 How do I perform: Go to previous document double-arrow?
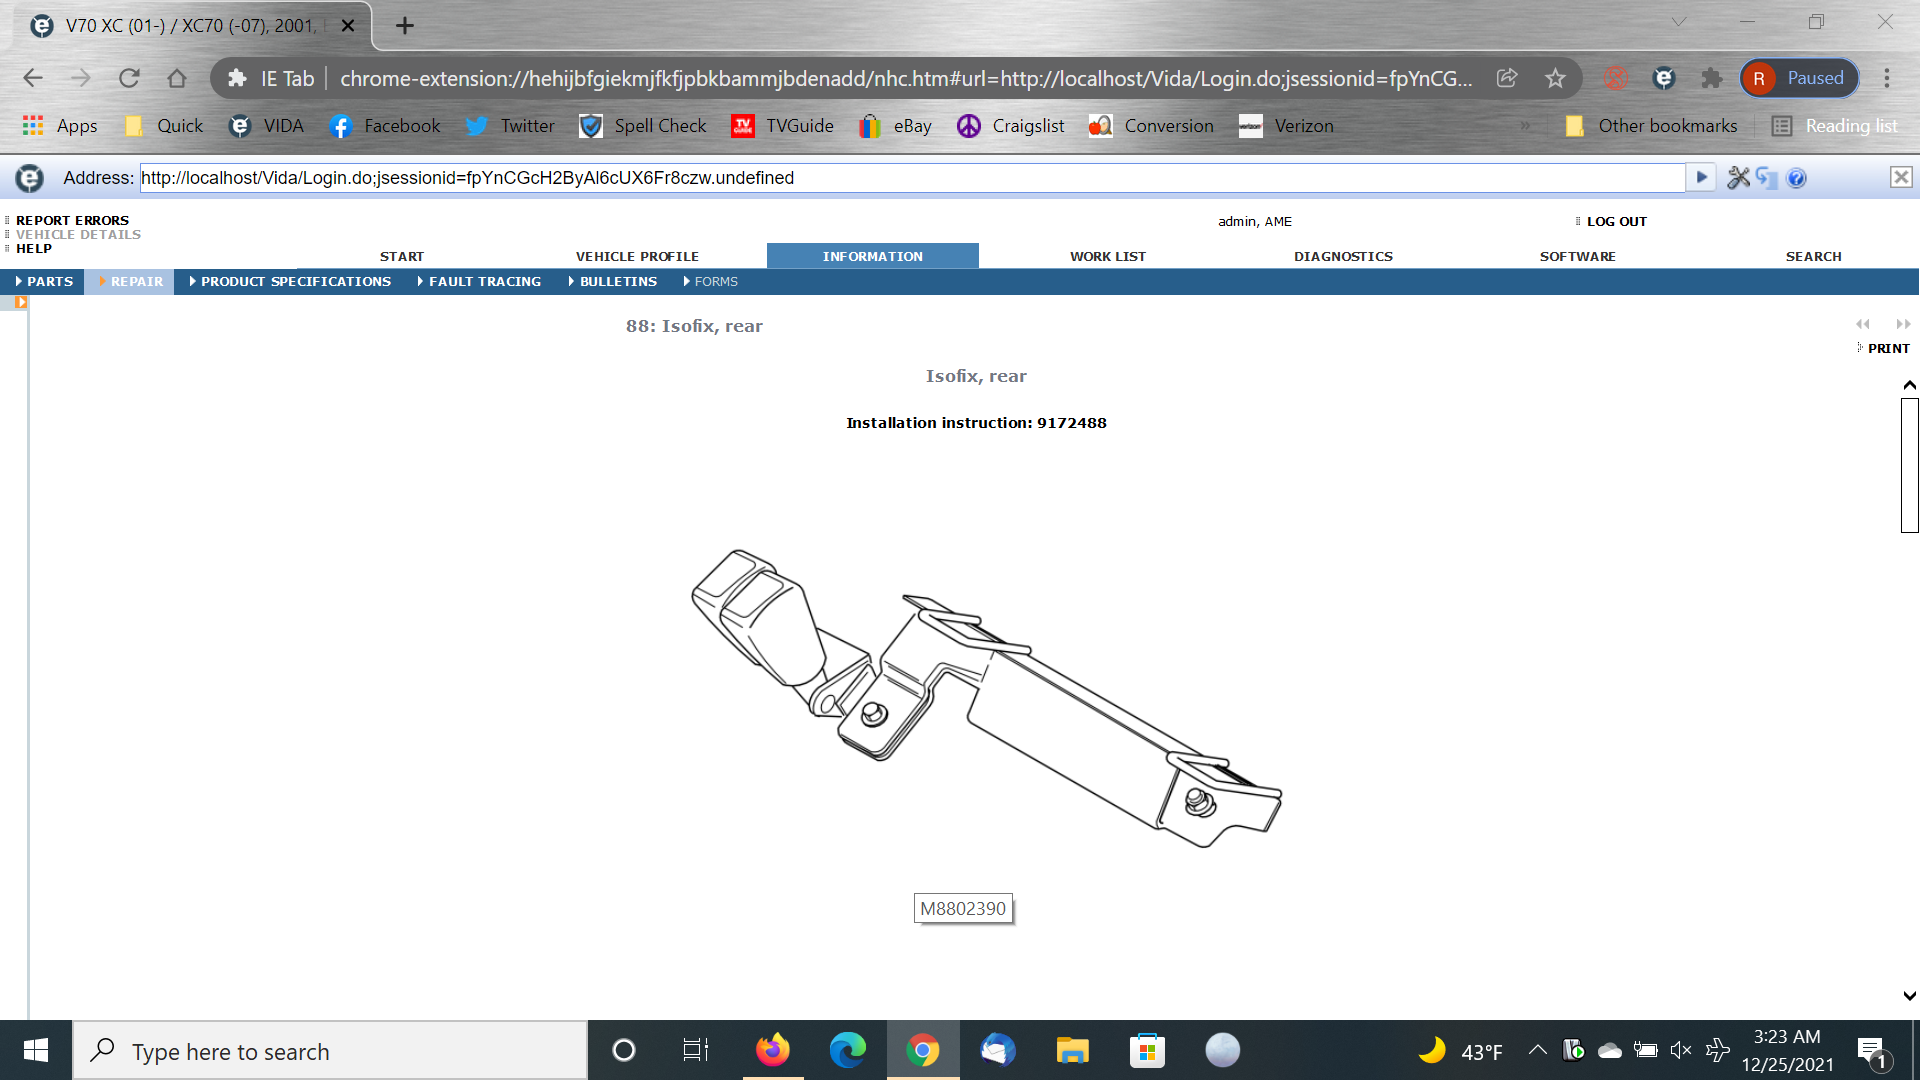tap(1862, 324)
